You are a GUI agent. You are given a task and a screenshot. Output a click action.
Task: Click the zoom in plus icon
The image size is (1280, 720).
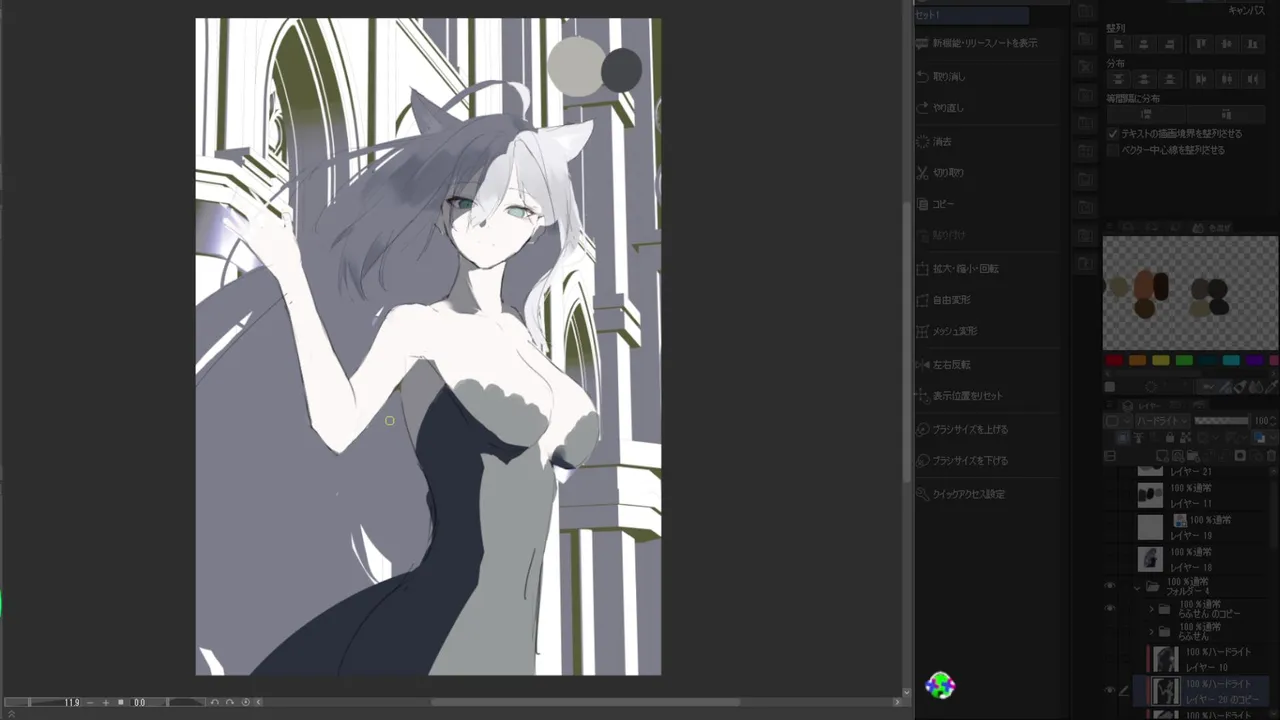pyautogui.click(x=106, y=703)
